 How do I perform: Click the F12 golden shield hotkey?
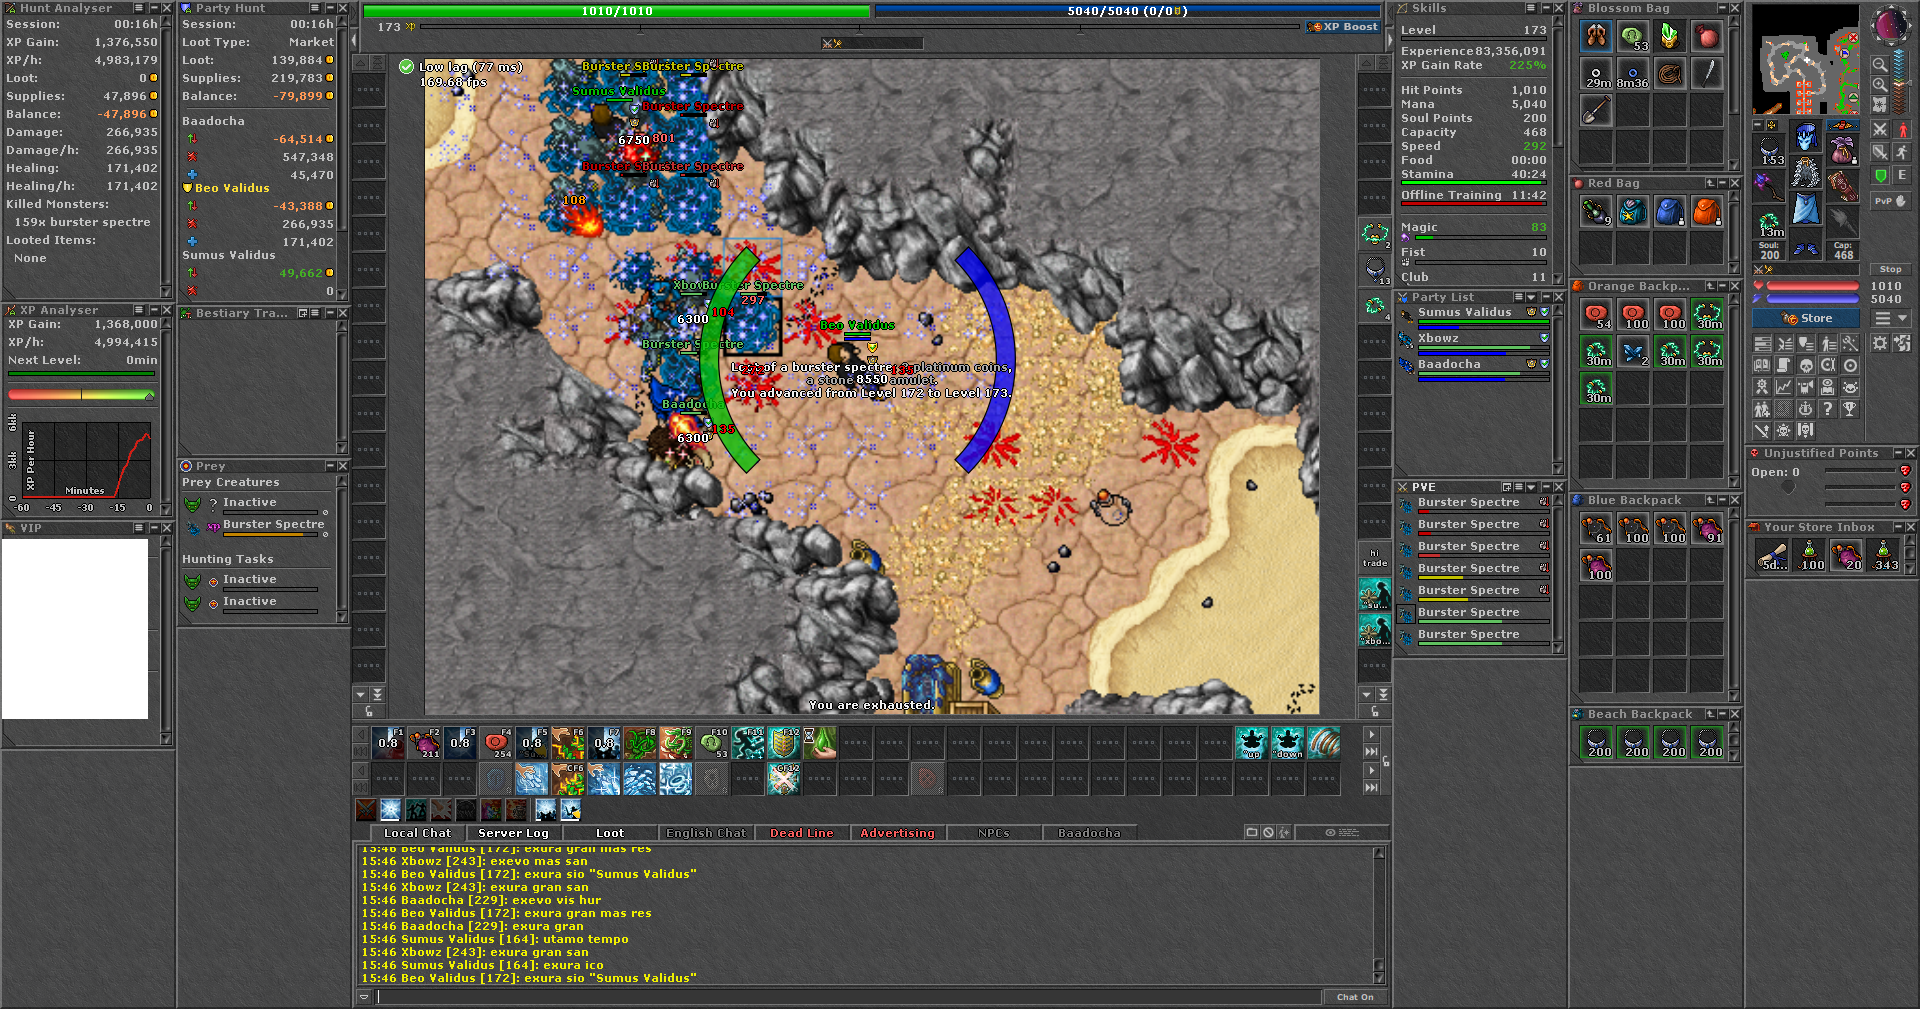point(784,743)
